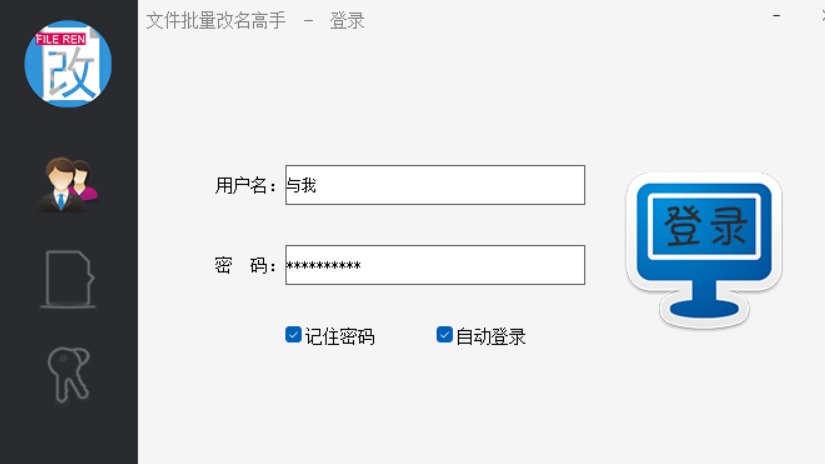Select the blank document sidebar icon
Screen dimensions: 825x464
68,279
